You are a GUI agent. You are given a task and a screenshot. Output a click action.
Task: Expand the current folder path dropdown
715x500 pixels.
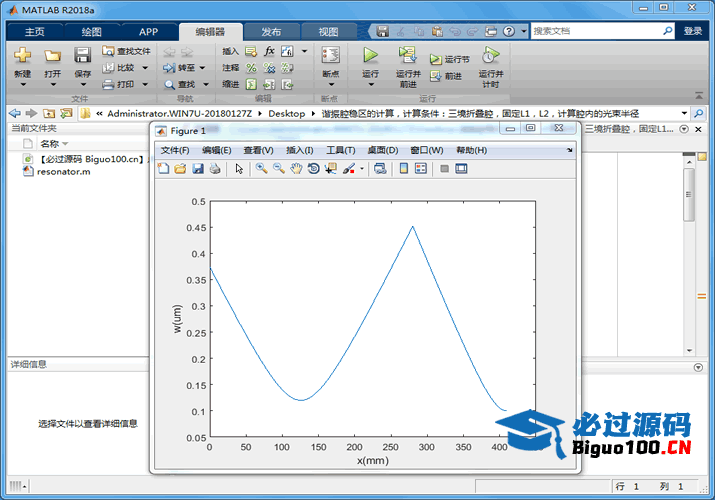pos(684,113)
